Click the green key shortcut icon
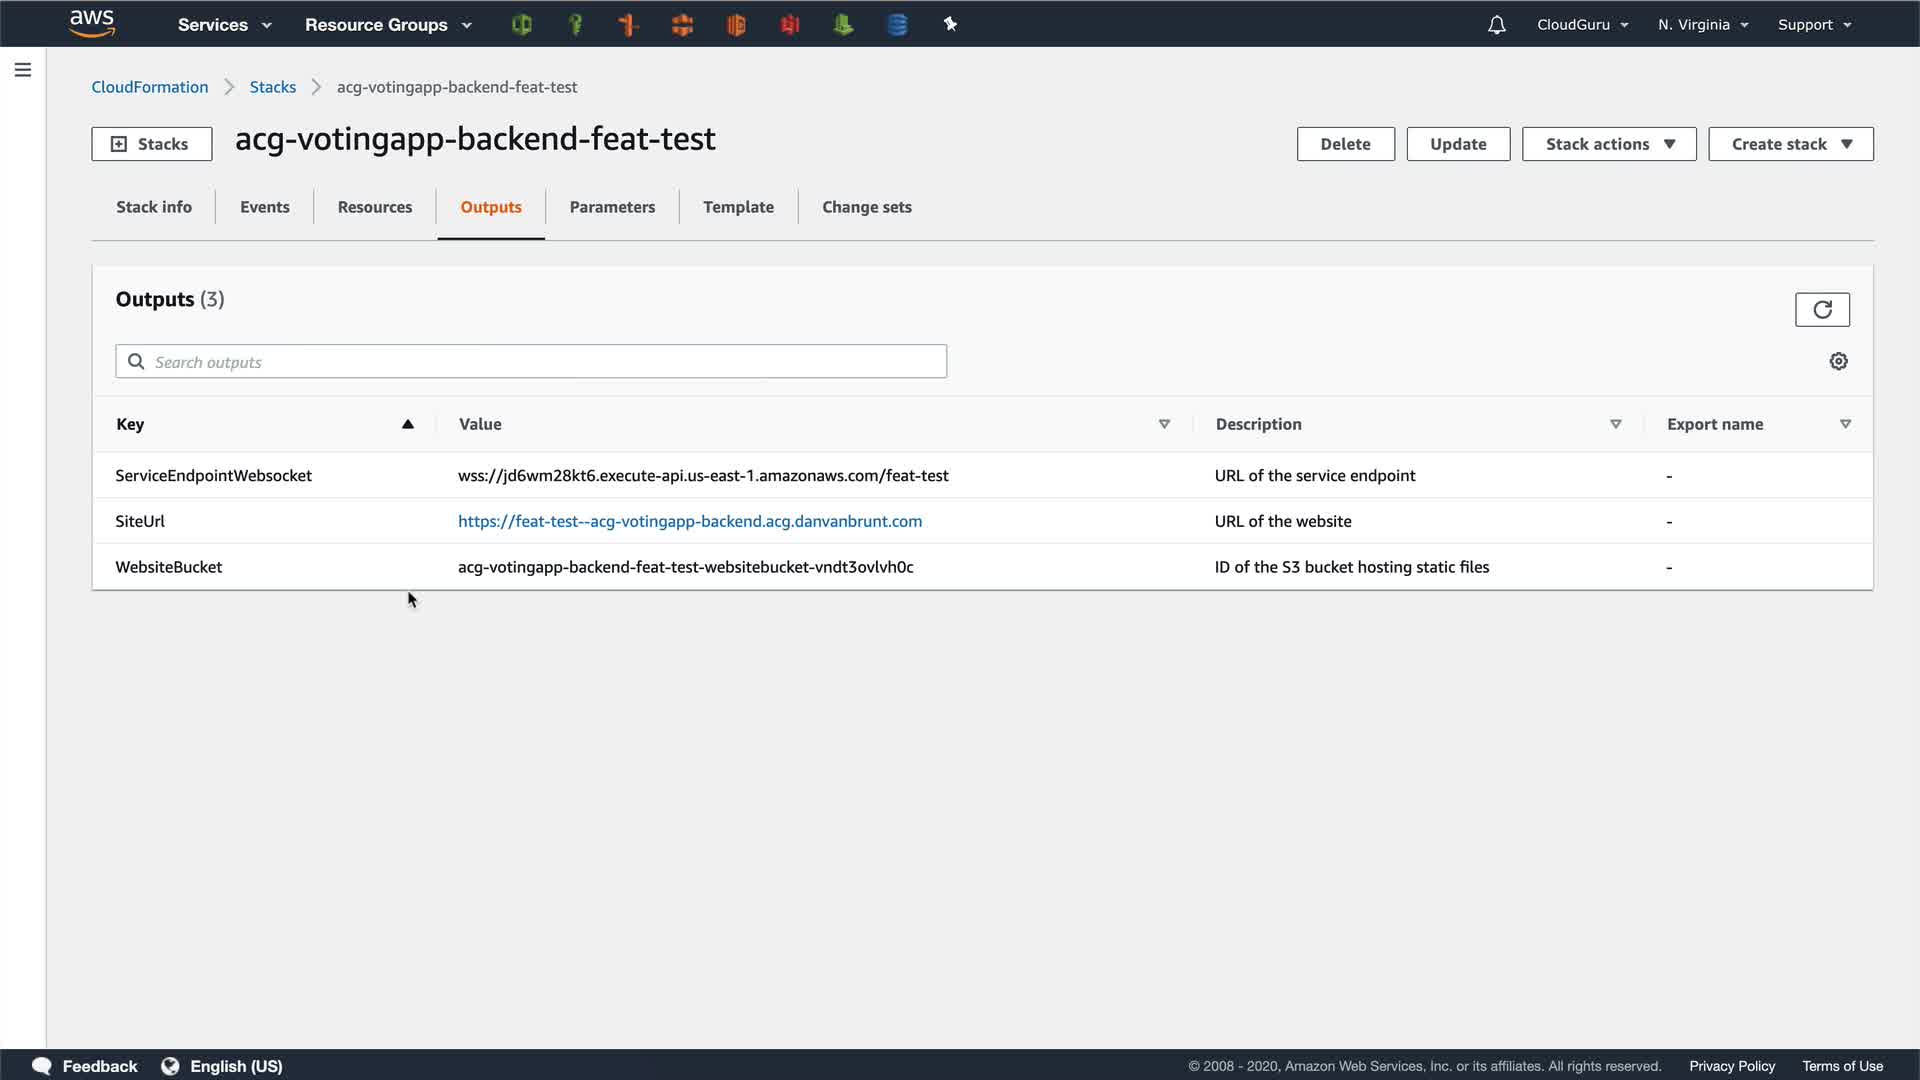This screenshot has height=1080, width=1920. (575, 25)
